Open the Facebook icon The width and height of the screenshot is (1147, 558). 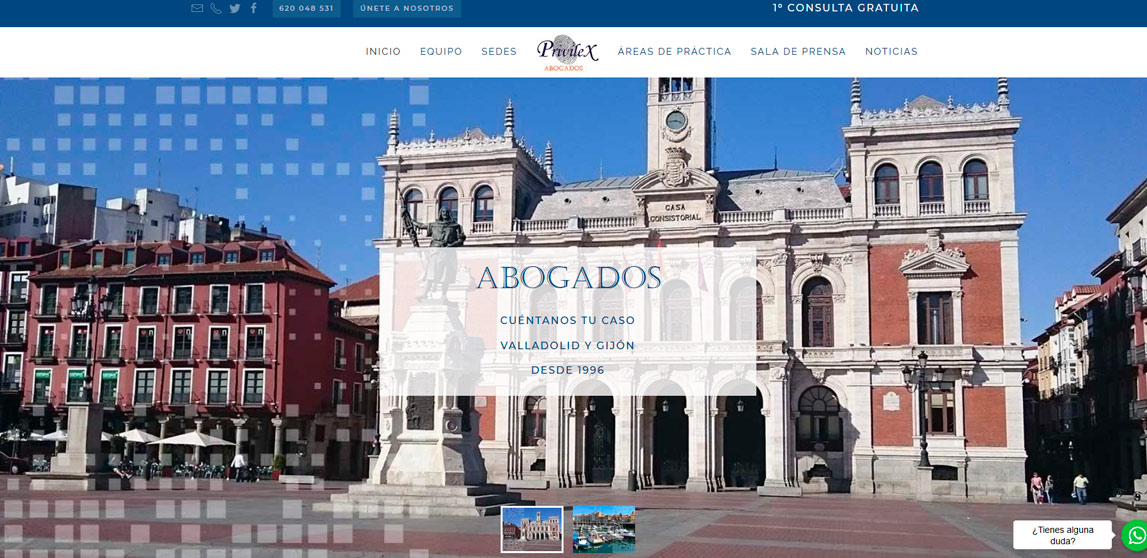click(254, 8)
